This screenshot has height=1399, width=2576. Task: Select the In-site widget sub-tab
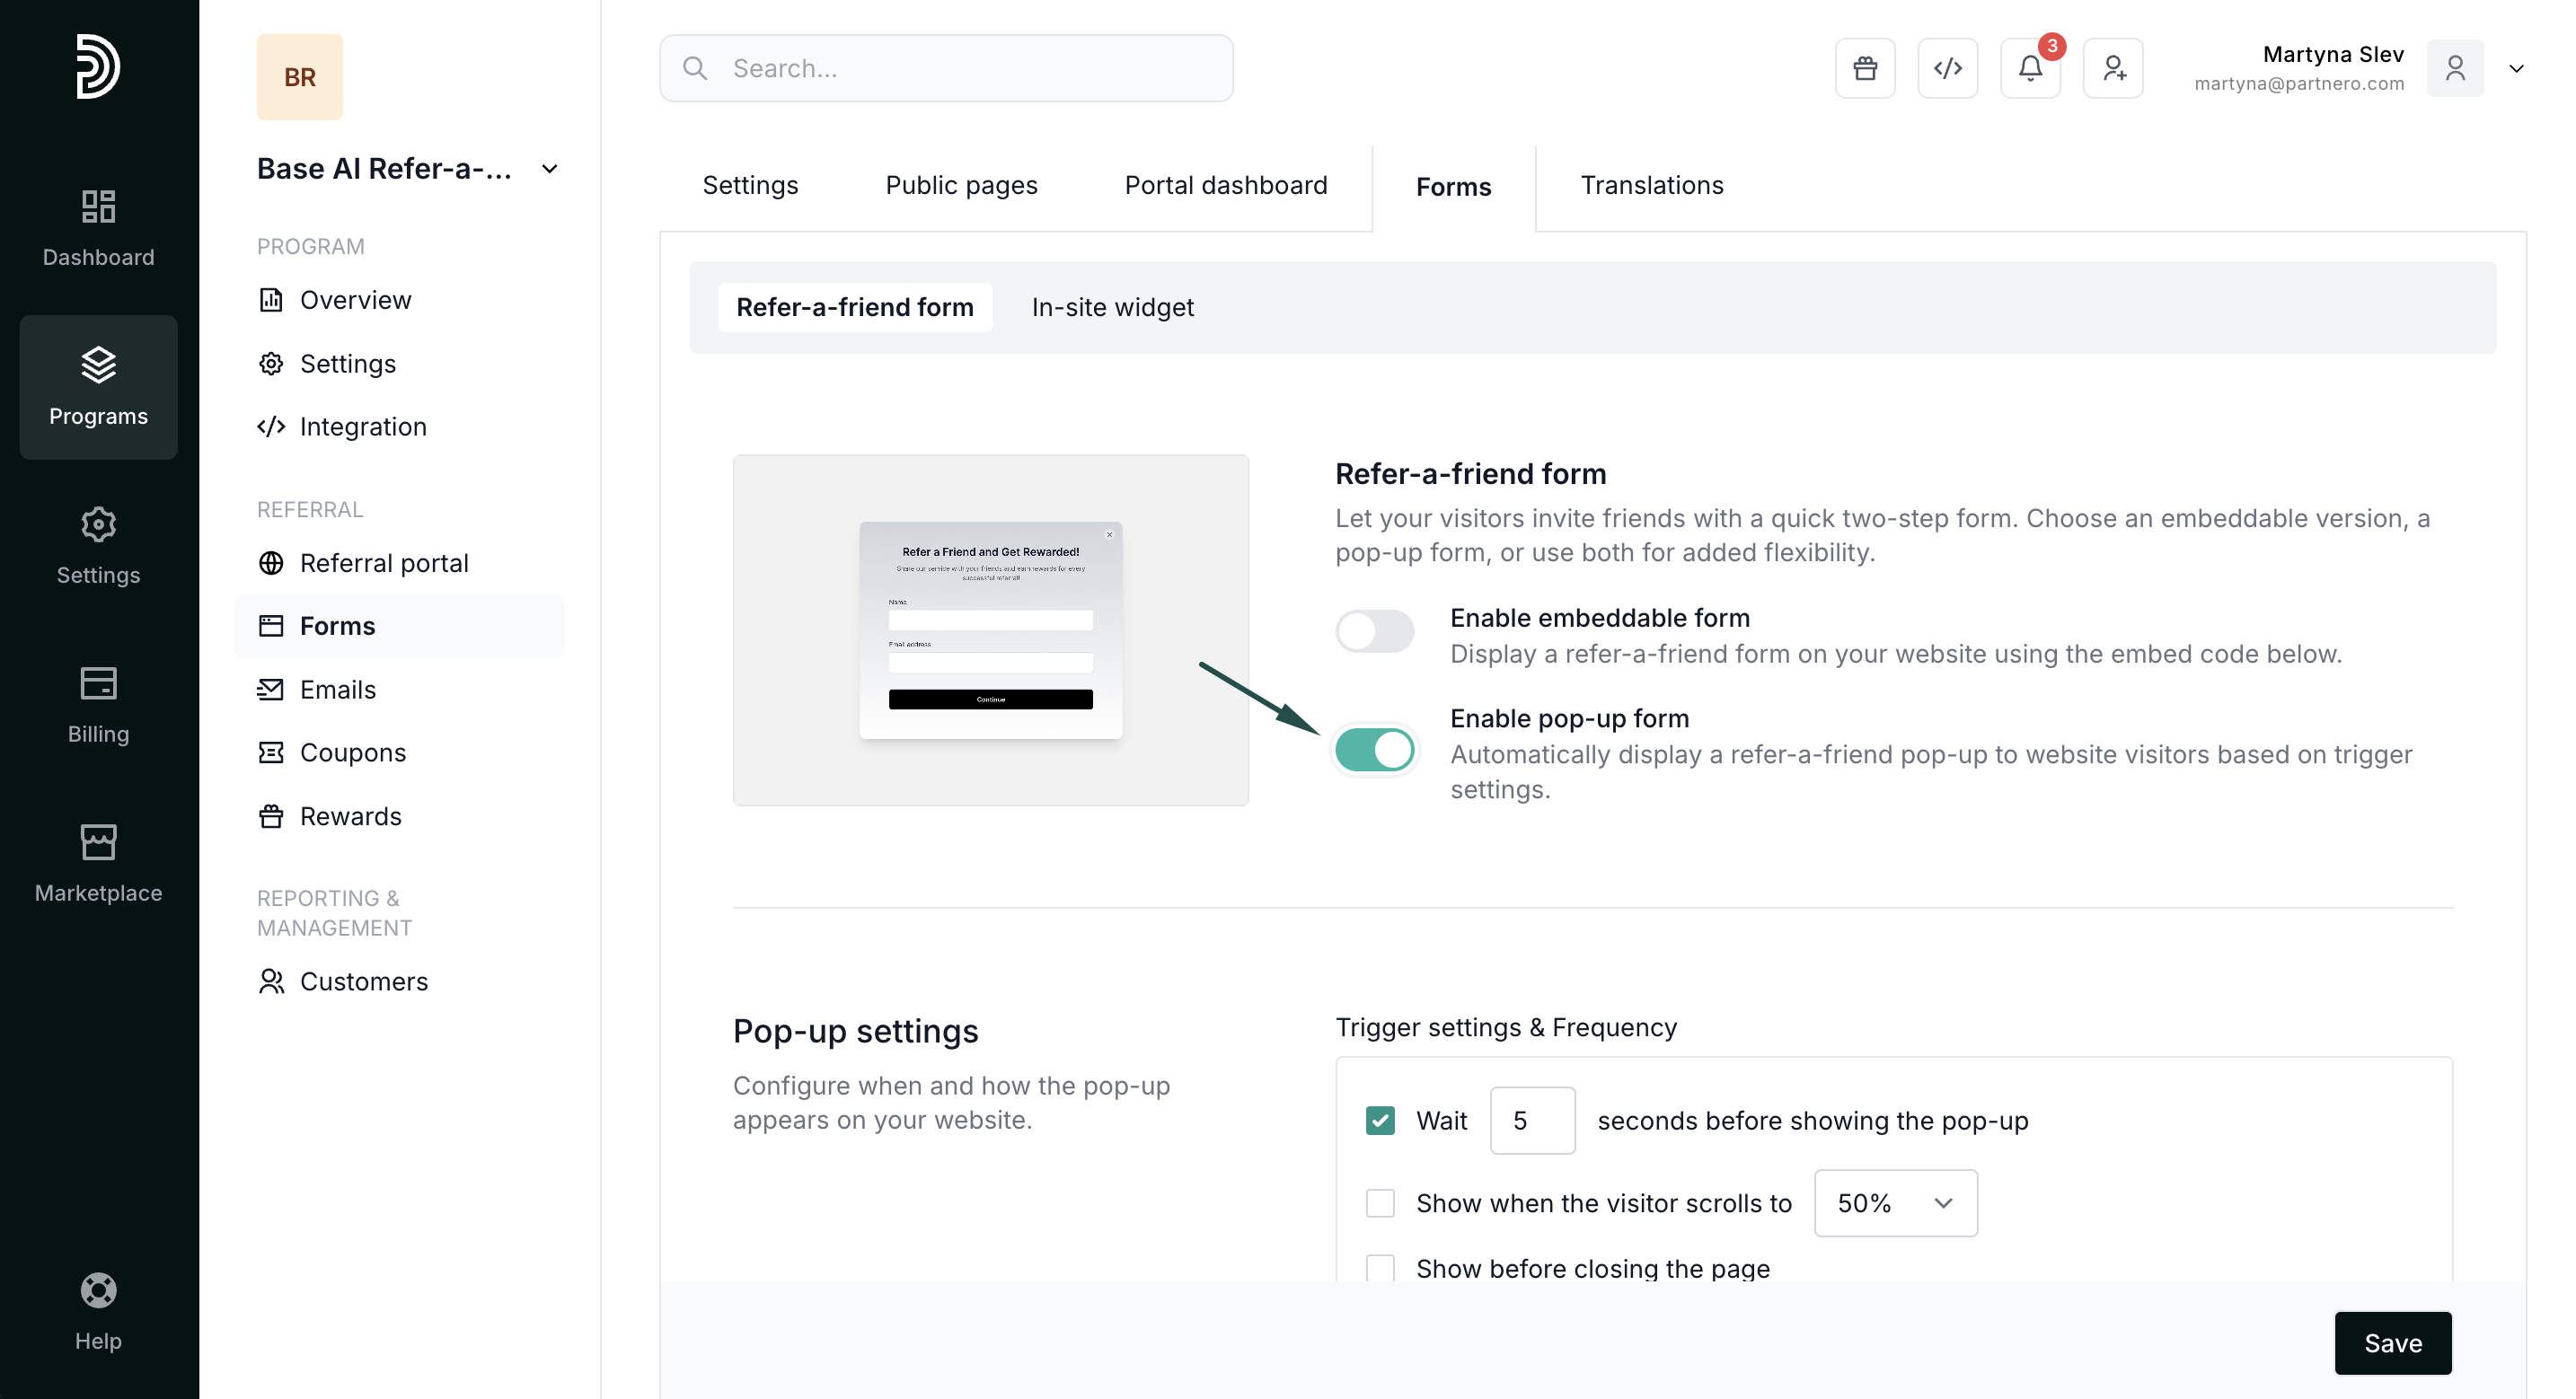pos(1112,307)
